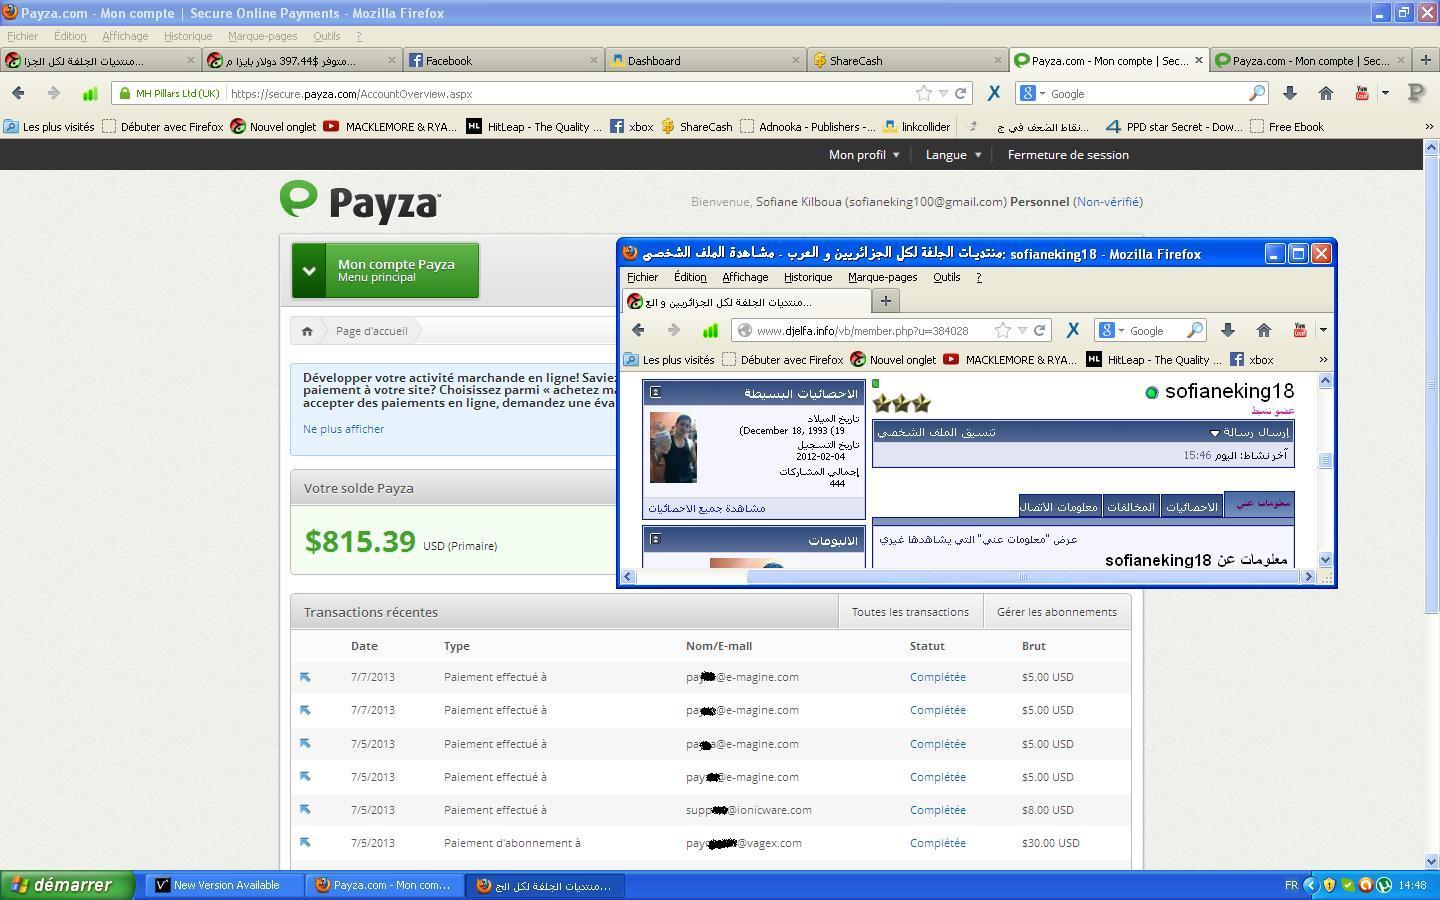Open Marque-pages menu in main window
The image size is (1440, 900).
point(262,36)
